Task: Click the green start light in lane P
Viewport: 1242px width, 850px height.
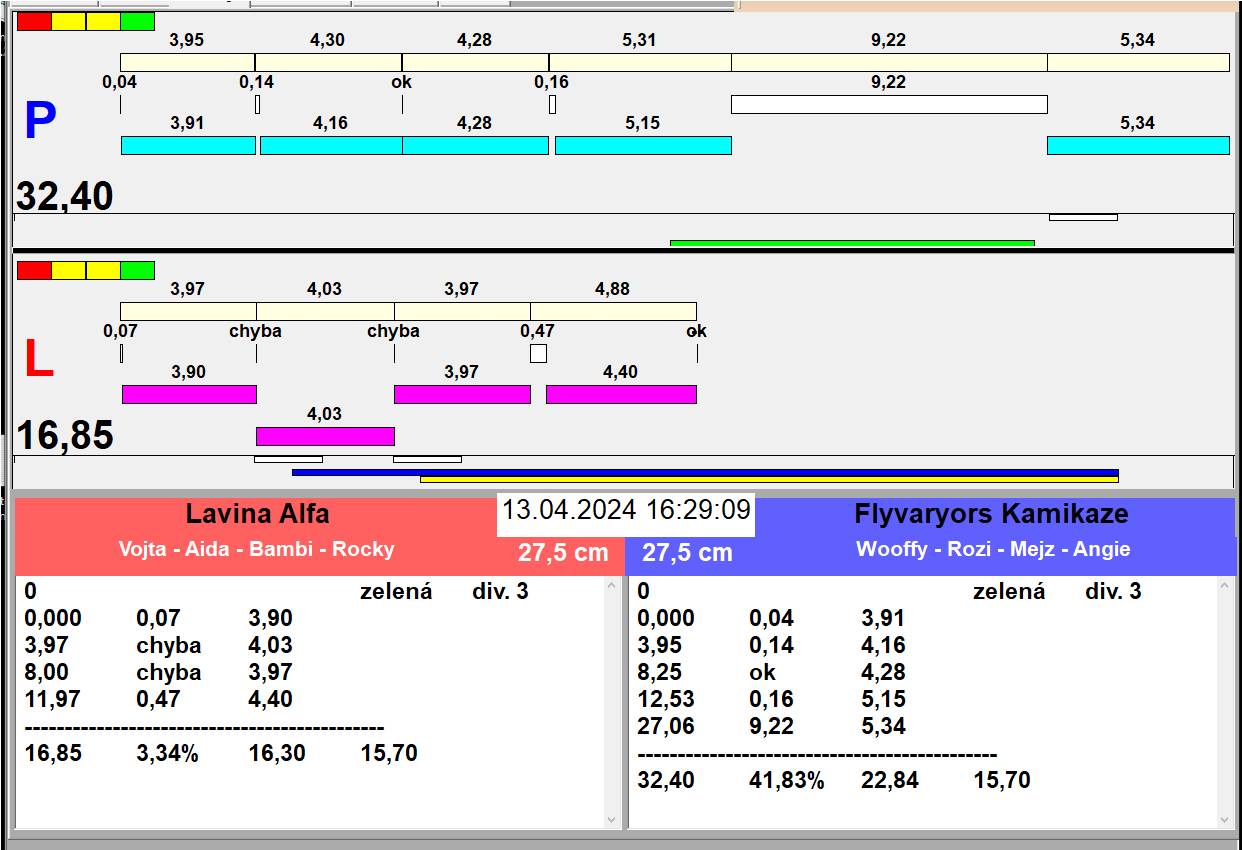Action: coord(137,21)
